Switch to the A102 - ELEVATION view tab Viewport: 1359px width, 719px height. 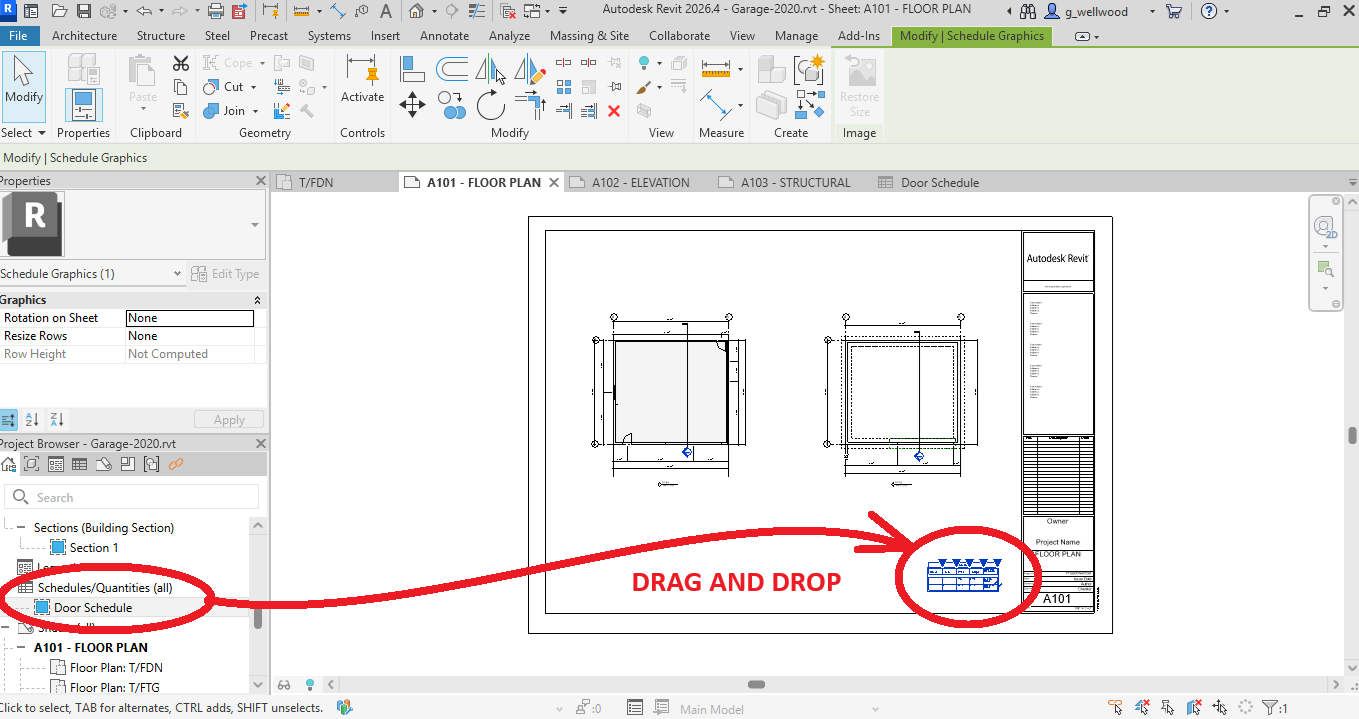point(640,183)
